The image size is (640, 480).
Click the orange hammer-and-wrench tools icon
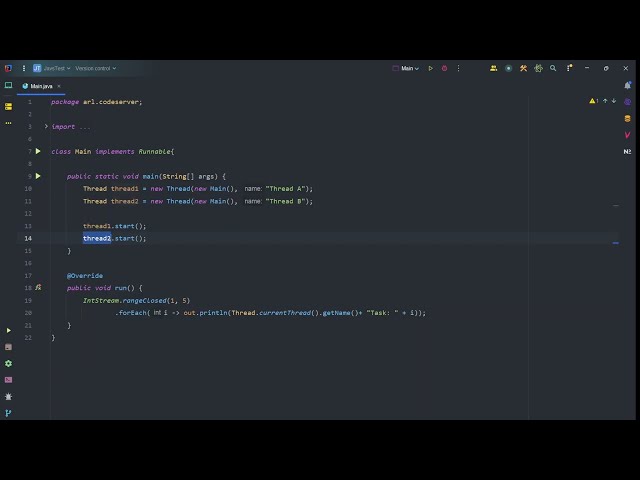[x=523, y=68]
